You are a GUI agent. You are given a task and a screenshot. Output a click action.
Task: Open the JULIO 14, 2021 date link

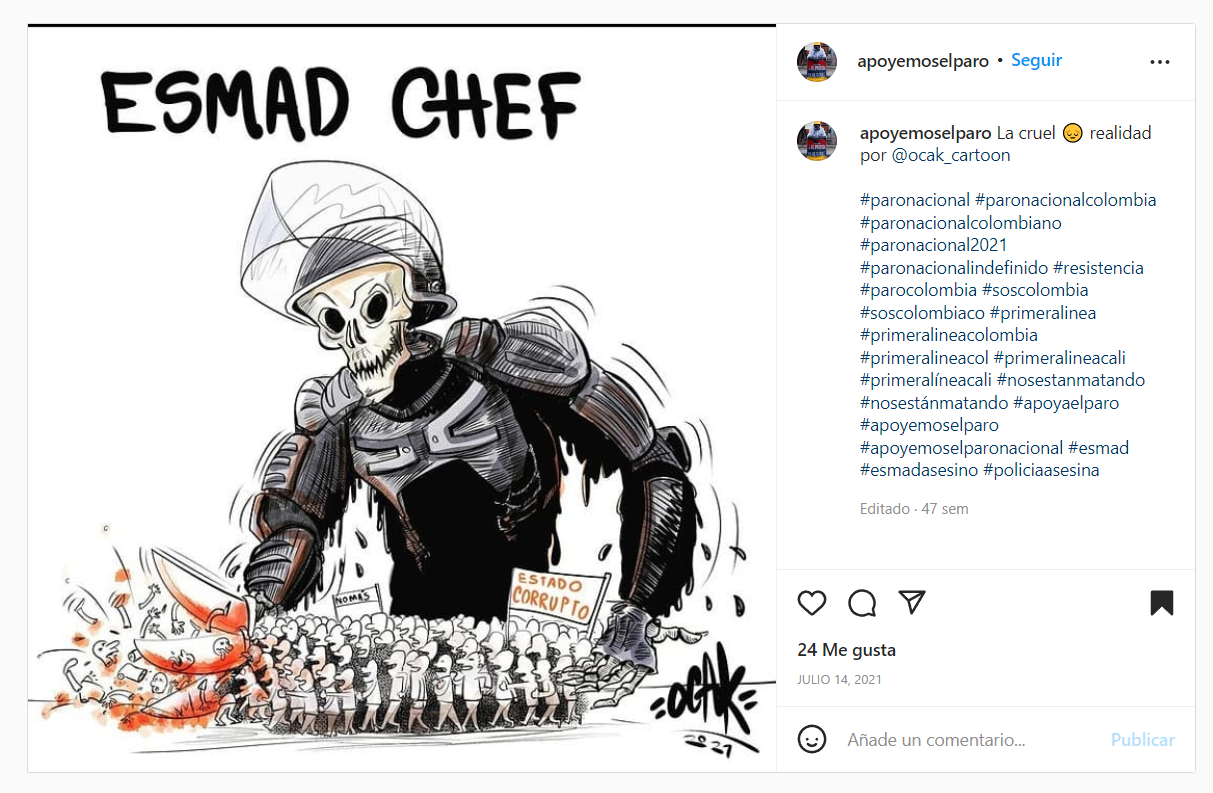coord(839,680)
